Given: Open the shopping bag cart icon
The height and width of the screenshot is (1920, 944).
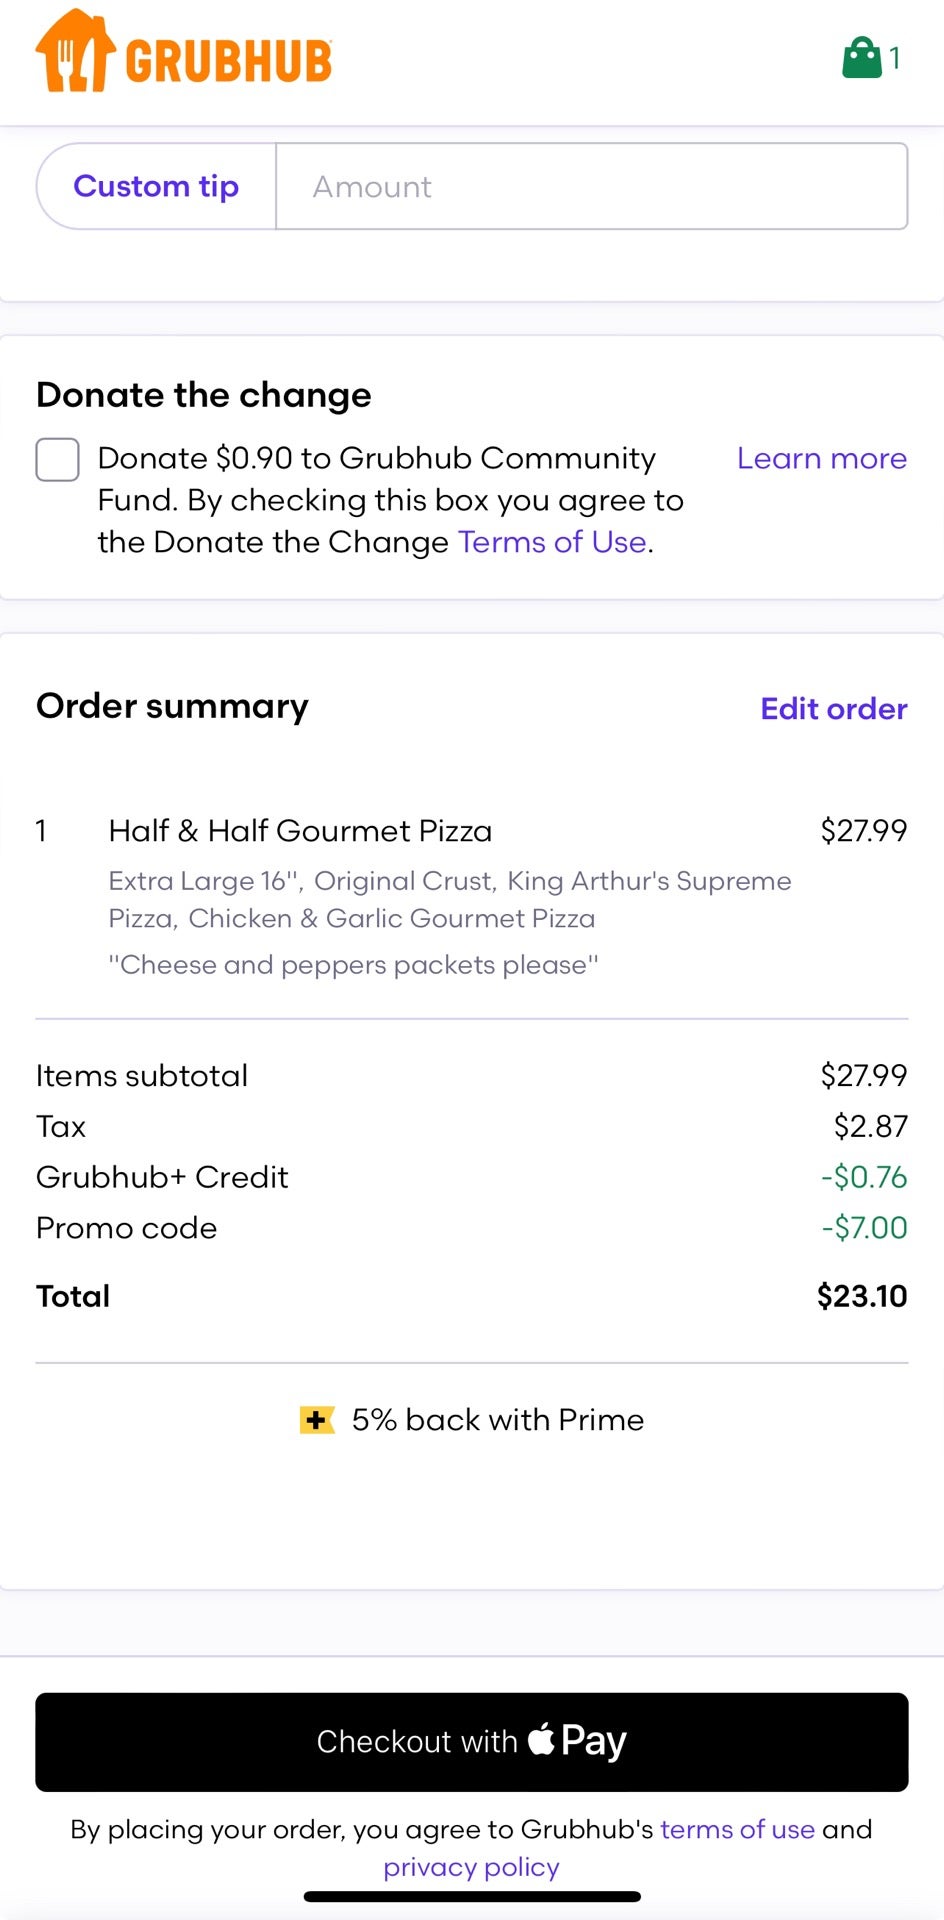Looking at the screenshot, I should 861,58.
